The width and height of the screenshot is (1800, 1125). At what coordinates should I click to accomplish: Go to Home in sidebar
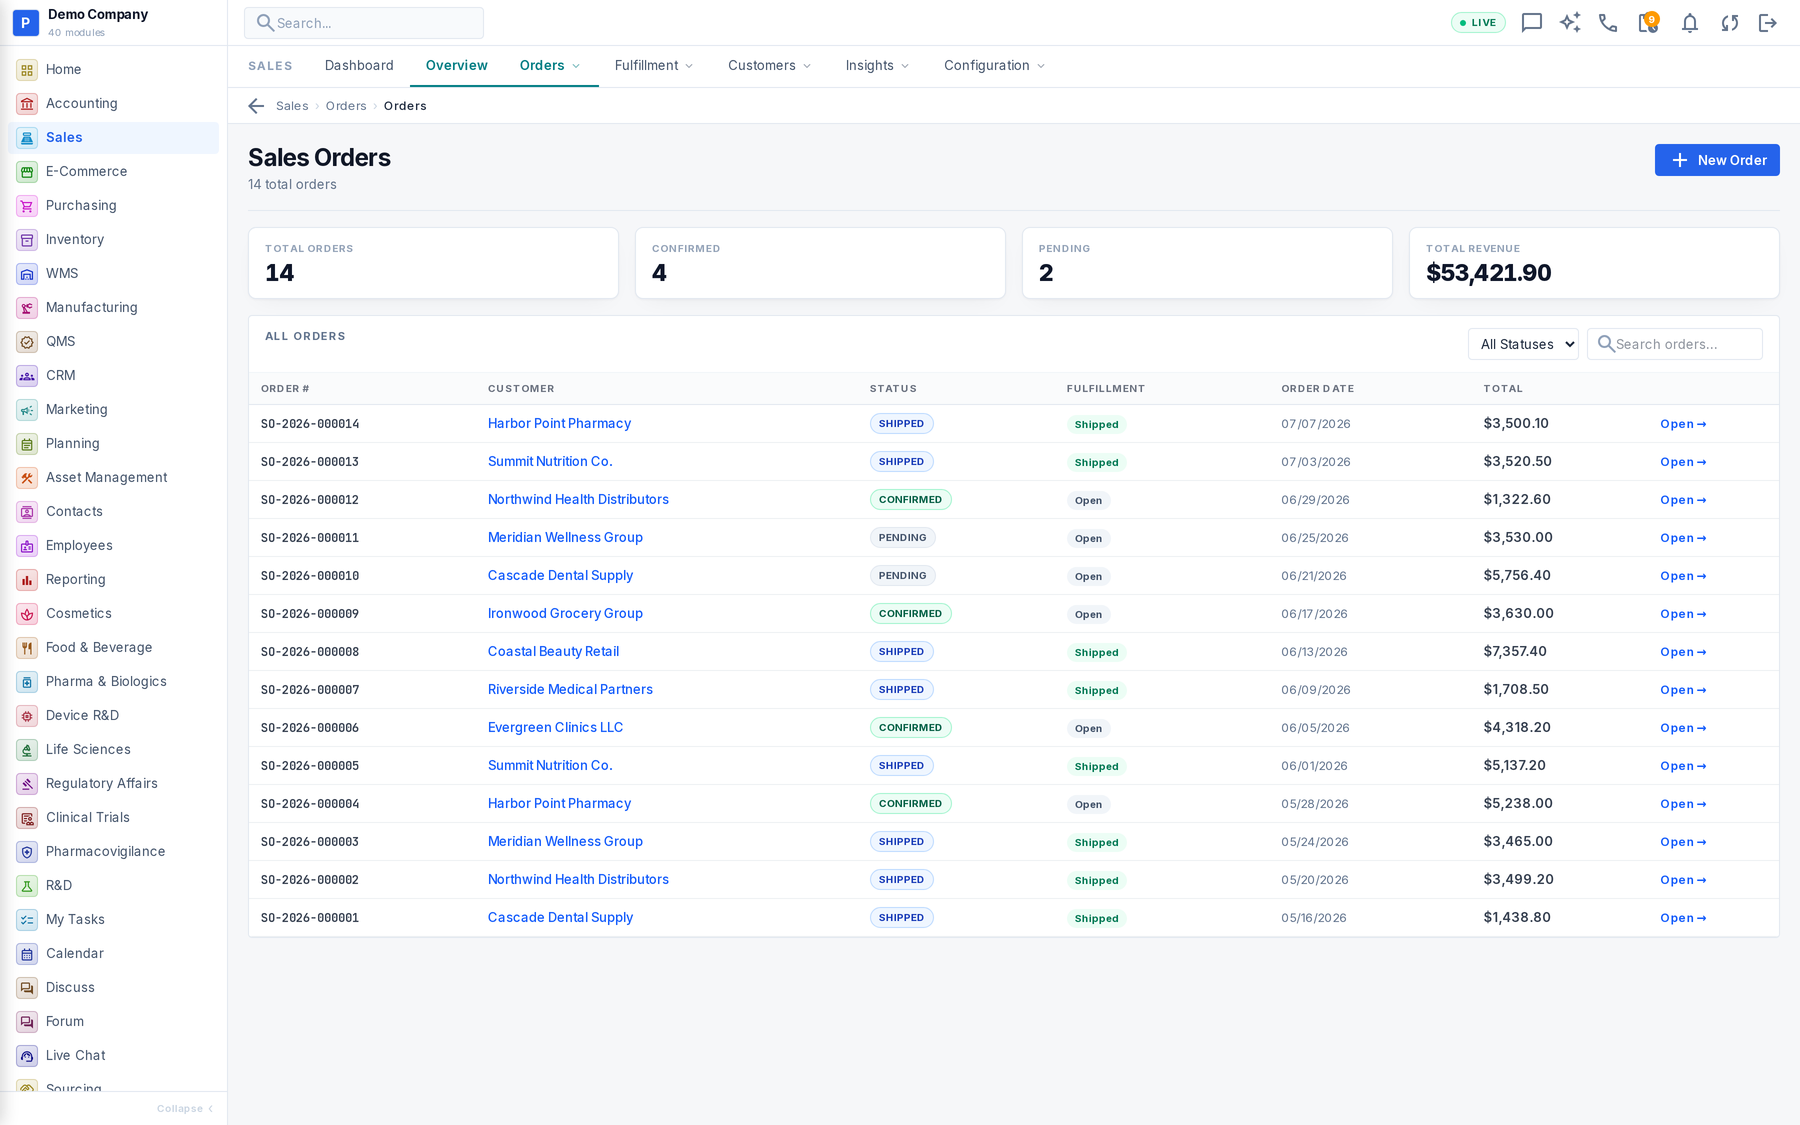pos(113,69)
